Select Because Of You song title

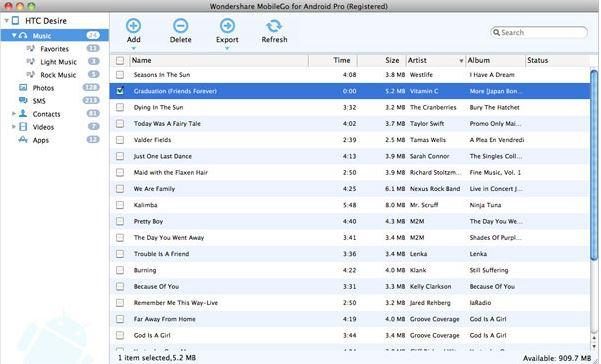156,287
